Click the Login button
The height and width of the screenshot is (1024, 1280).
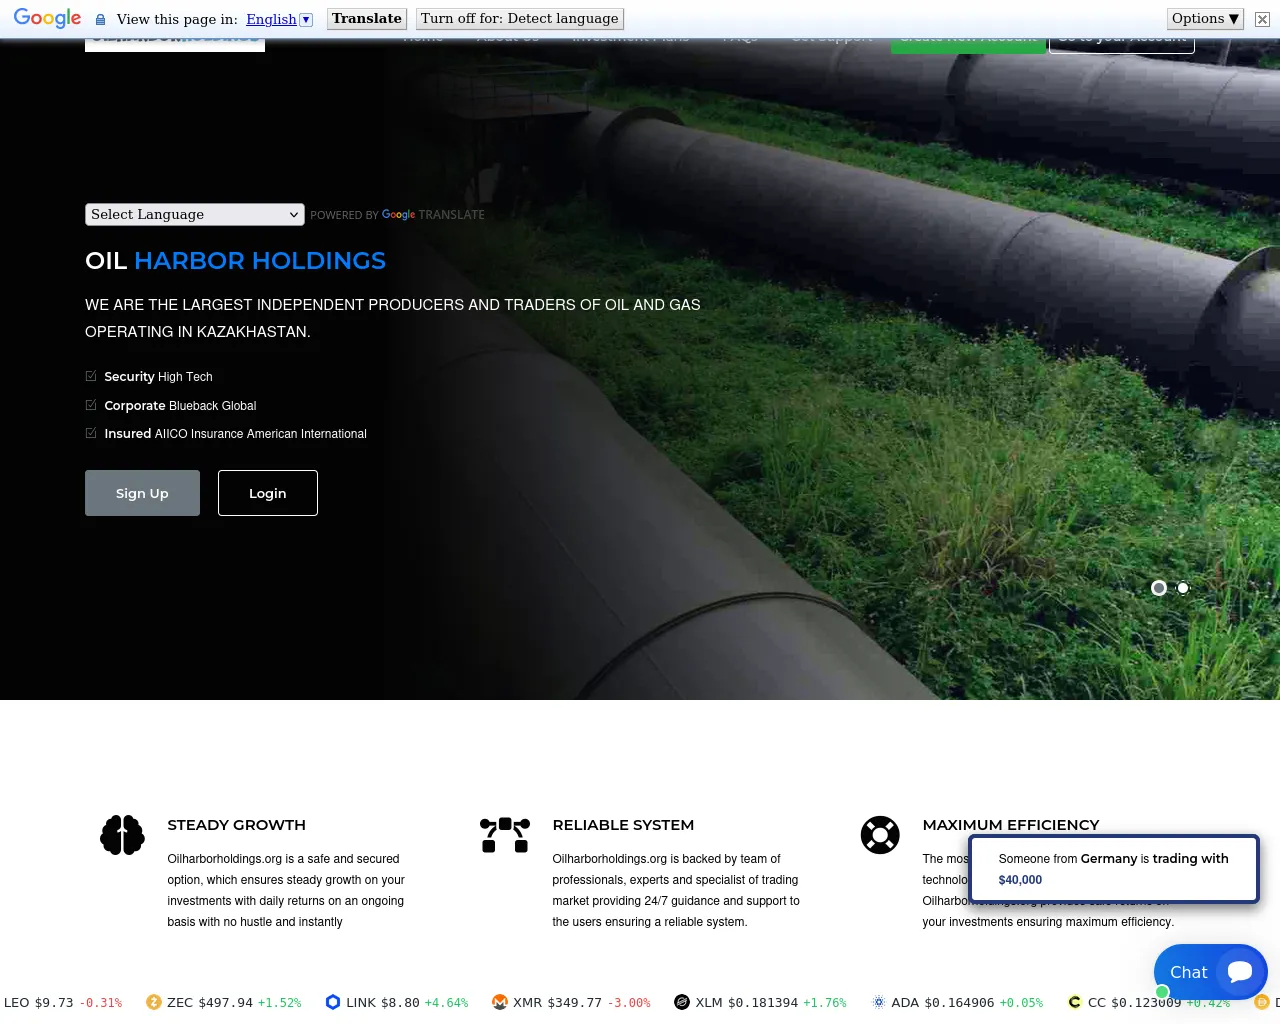click(x=268, y=493)
